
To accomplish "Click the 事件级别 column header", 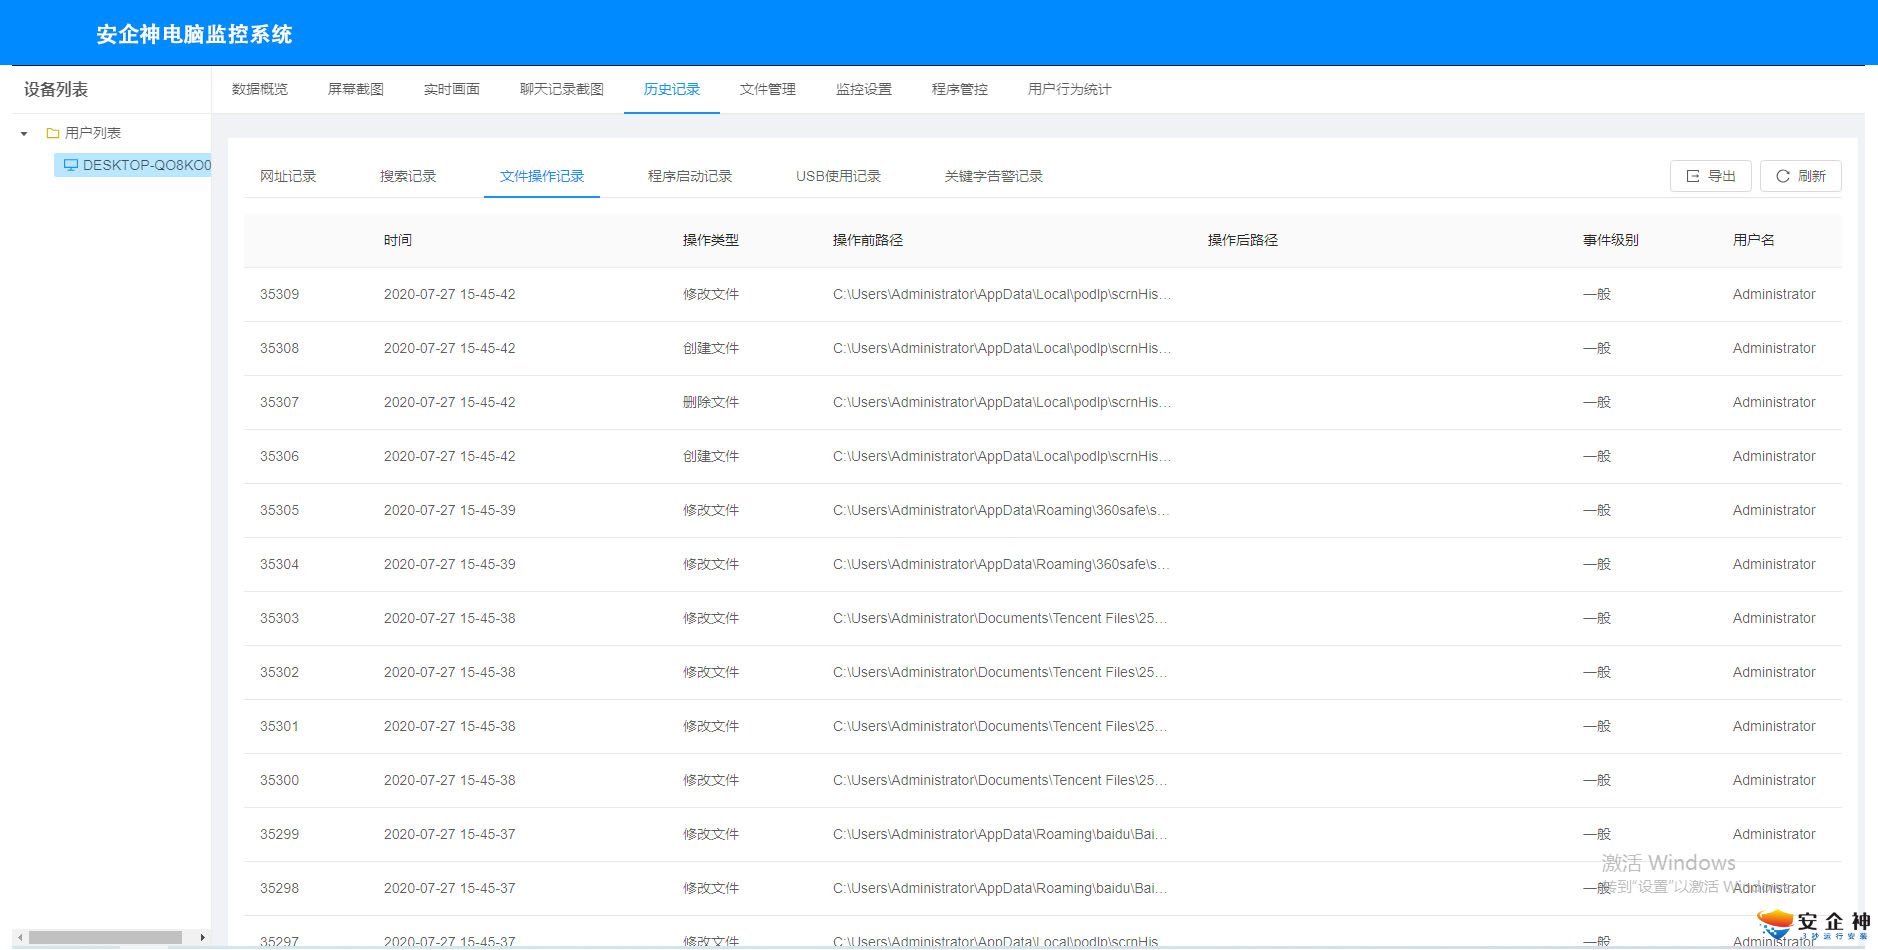I will click(x=1611, y=240).
